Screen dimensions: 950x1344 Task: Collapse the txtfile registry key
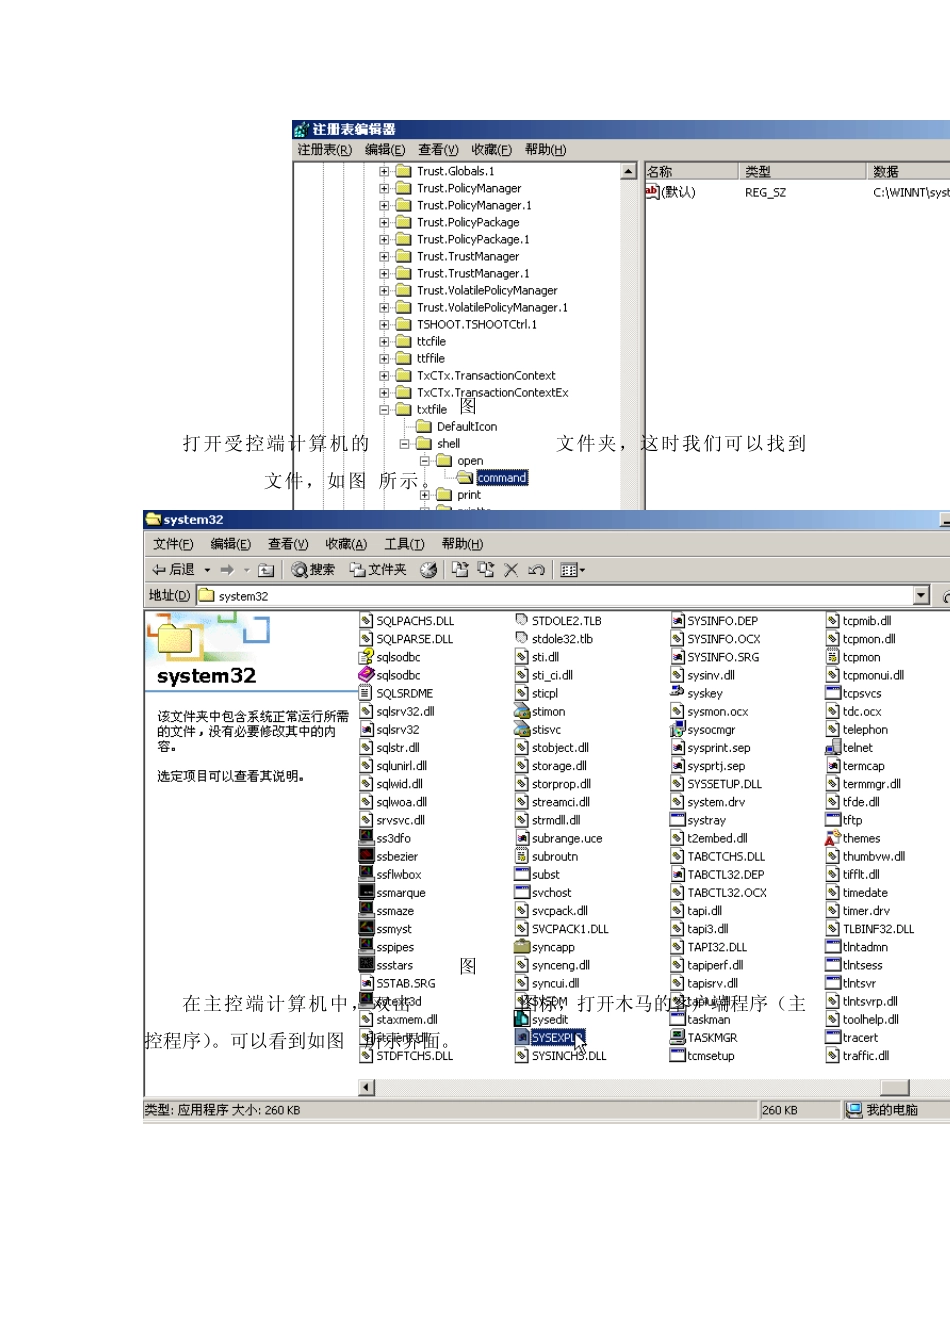click(384, 410)
